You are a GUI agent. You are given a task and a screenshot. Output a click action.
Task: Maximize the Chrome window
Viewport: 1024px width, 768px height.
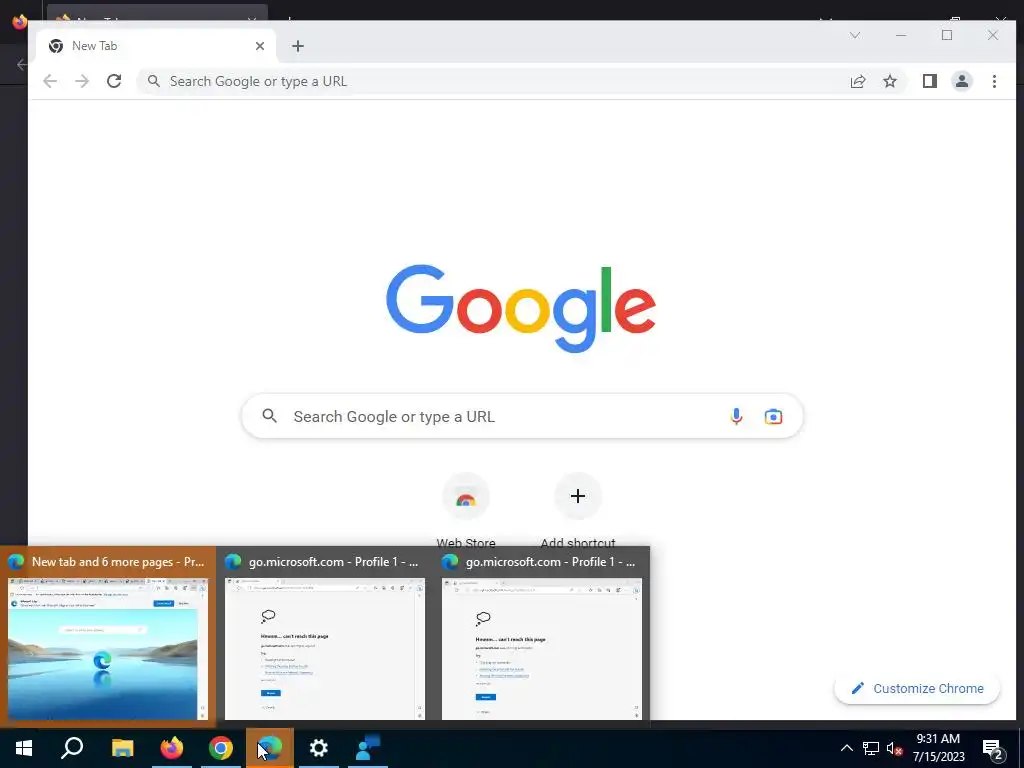click(x=947, y=35)
